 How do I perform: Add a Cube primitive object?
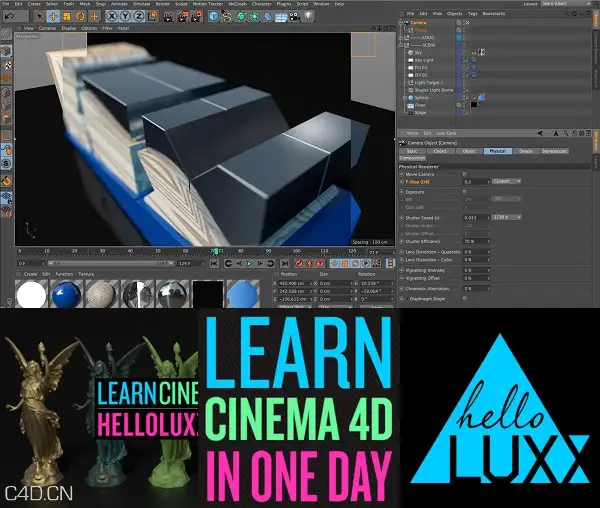(214, 16)
